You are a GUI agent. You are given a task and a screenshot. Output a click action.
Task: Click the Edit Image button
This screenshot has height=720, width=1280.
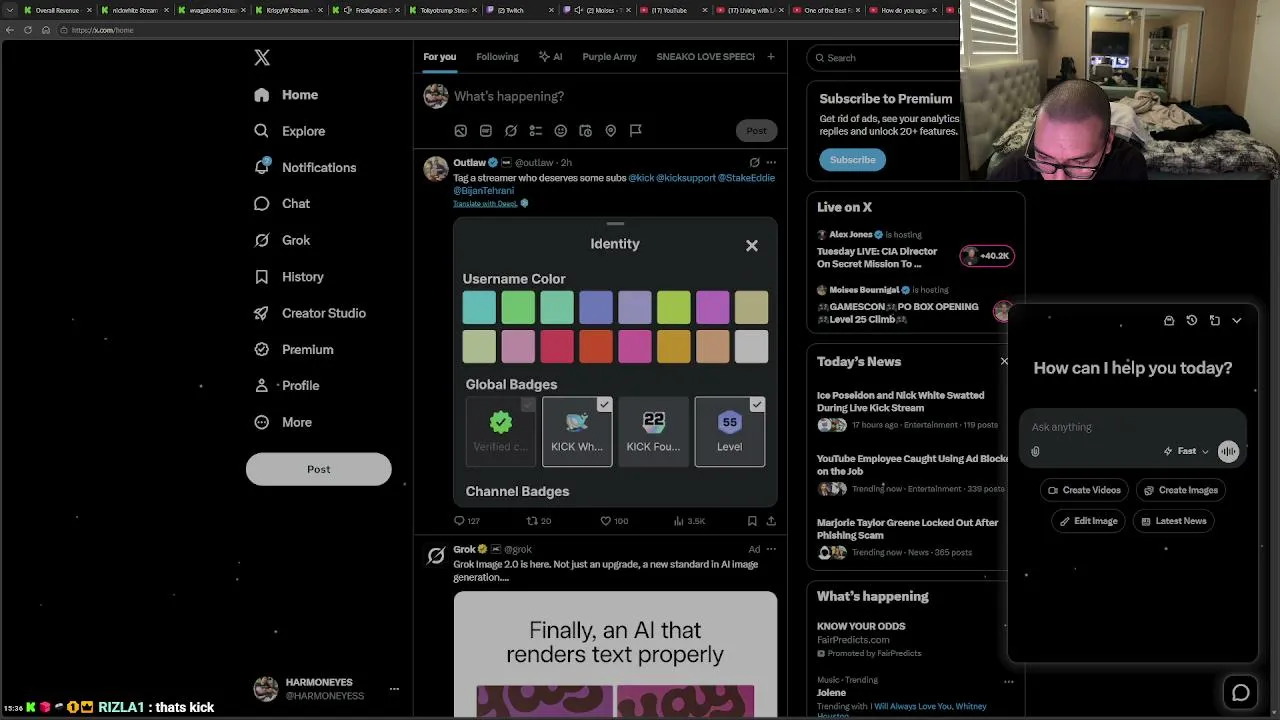point(1088,521)
